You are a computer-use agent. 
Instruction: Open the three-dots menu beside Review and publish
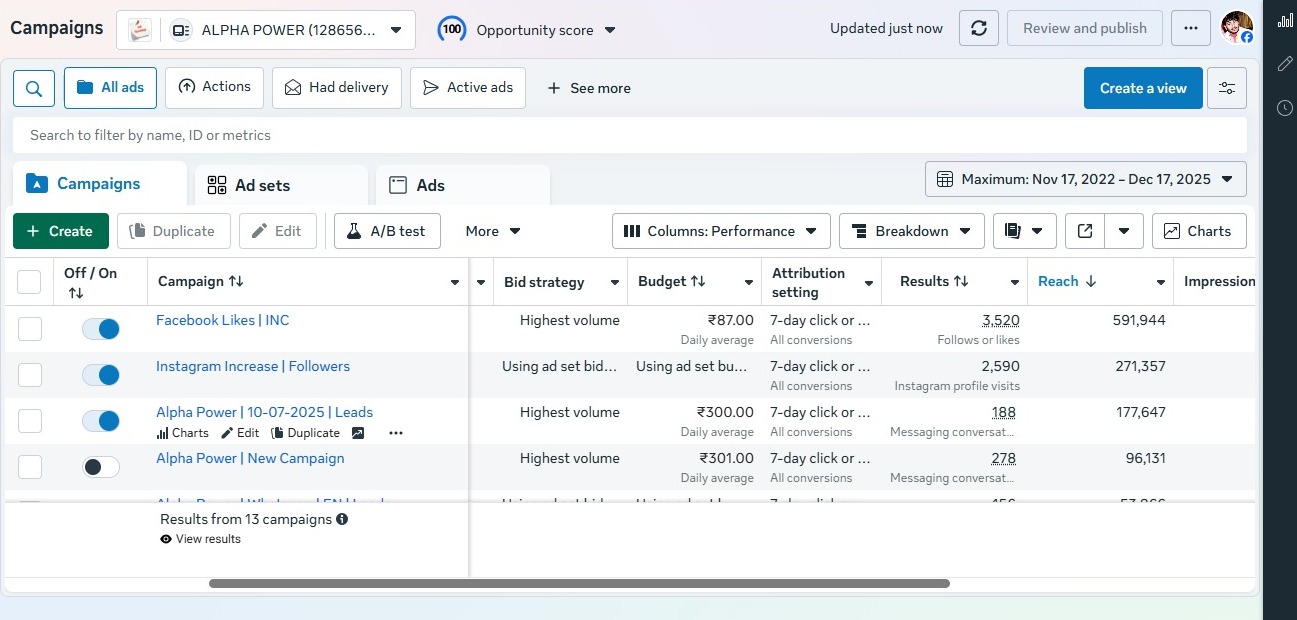pos(1190,28)
